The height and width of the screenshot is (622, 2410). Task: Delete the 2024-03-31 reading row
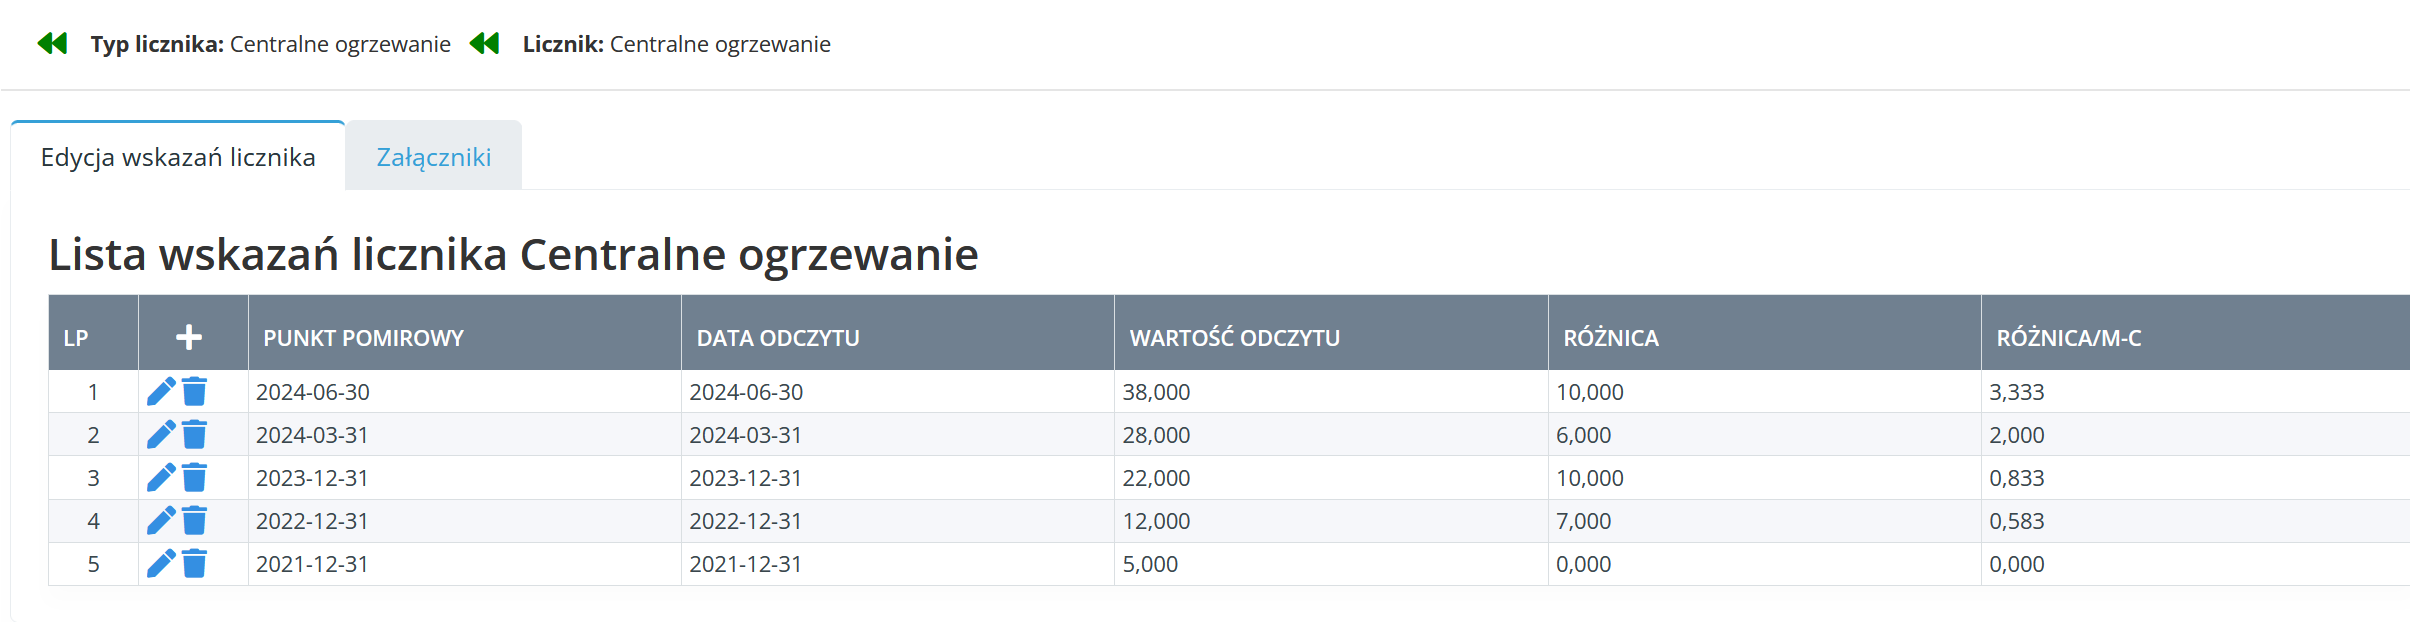[195, 435]
